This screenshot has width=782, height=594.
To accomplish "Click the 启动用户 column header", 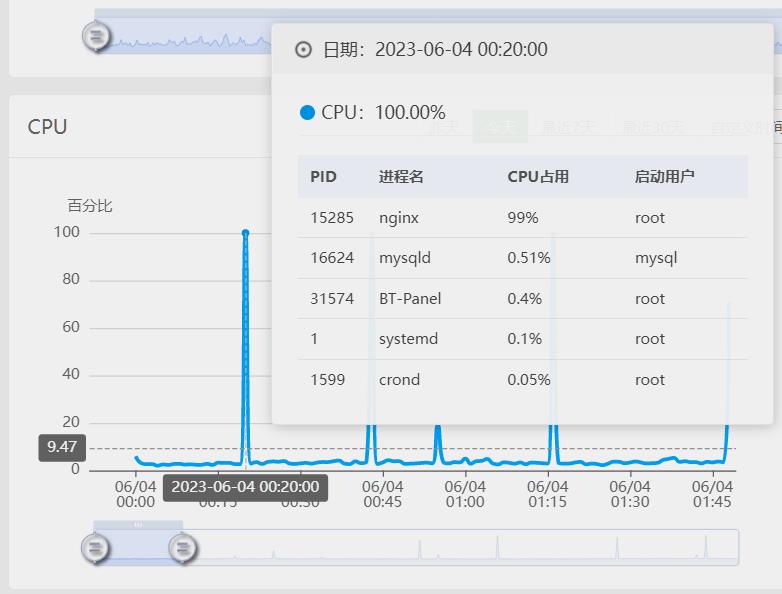I will click(x=664, y=177).
